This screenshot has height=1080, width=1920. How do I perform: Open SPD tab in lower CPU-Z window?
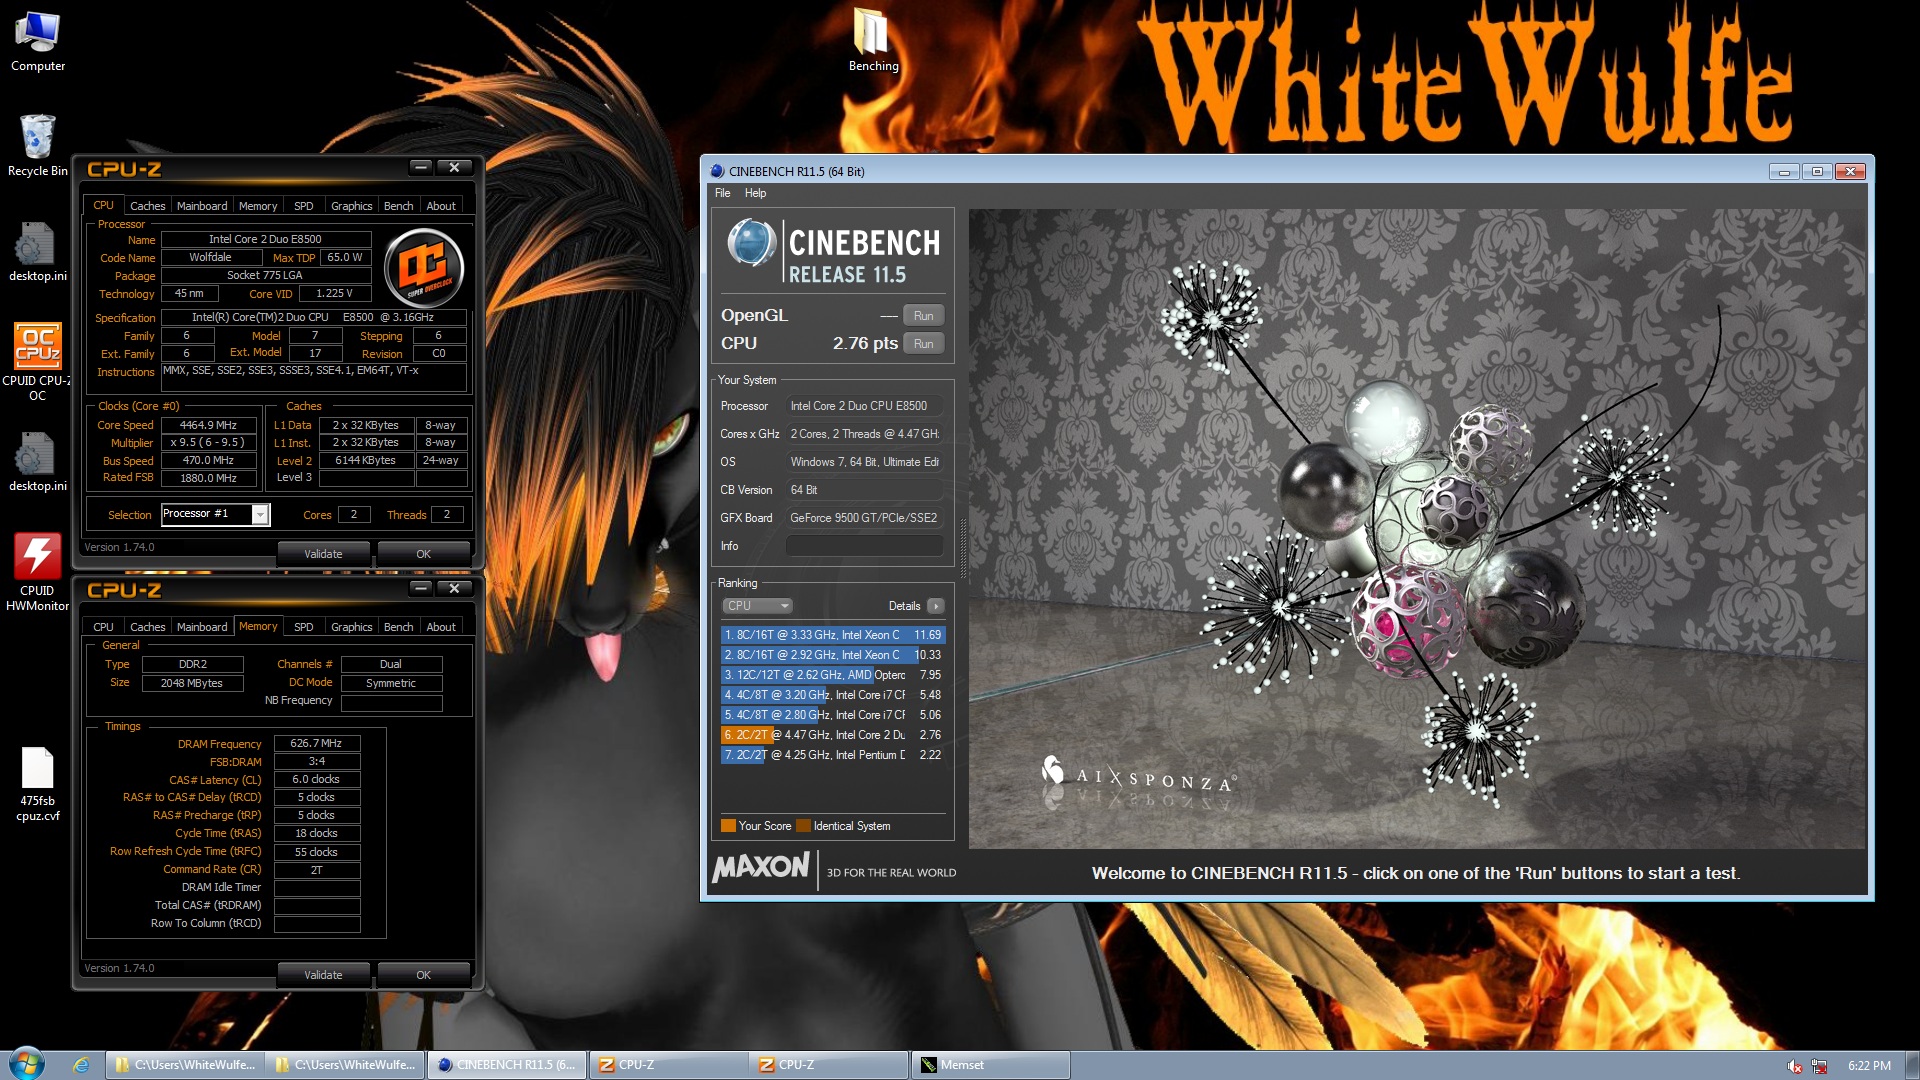tap(304, 627)
